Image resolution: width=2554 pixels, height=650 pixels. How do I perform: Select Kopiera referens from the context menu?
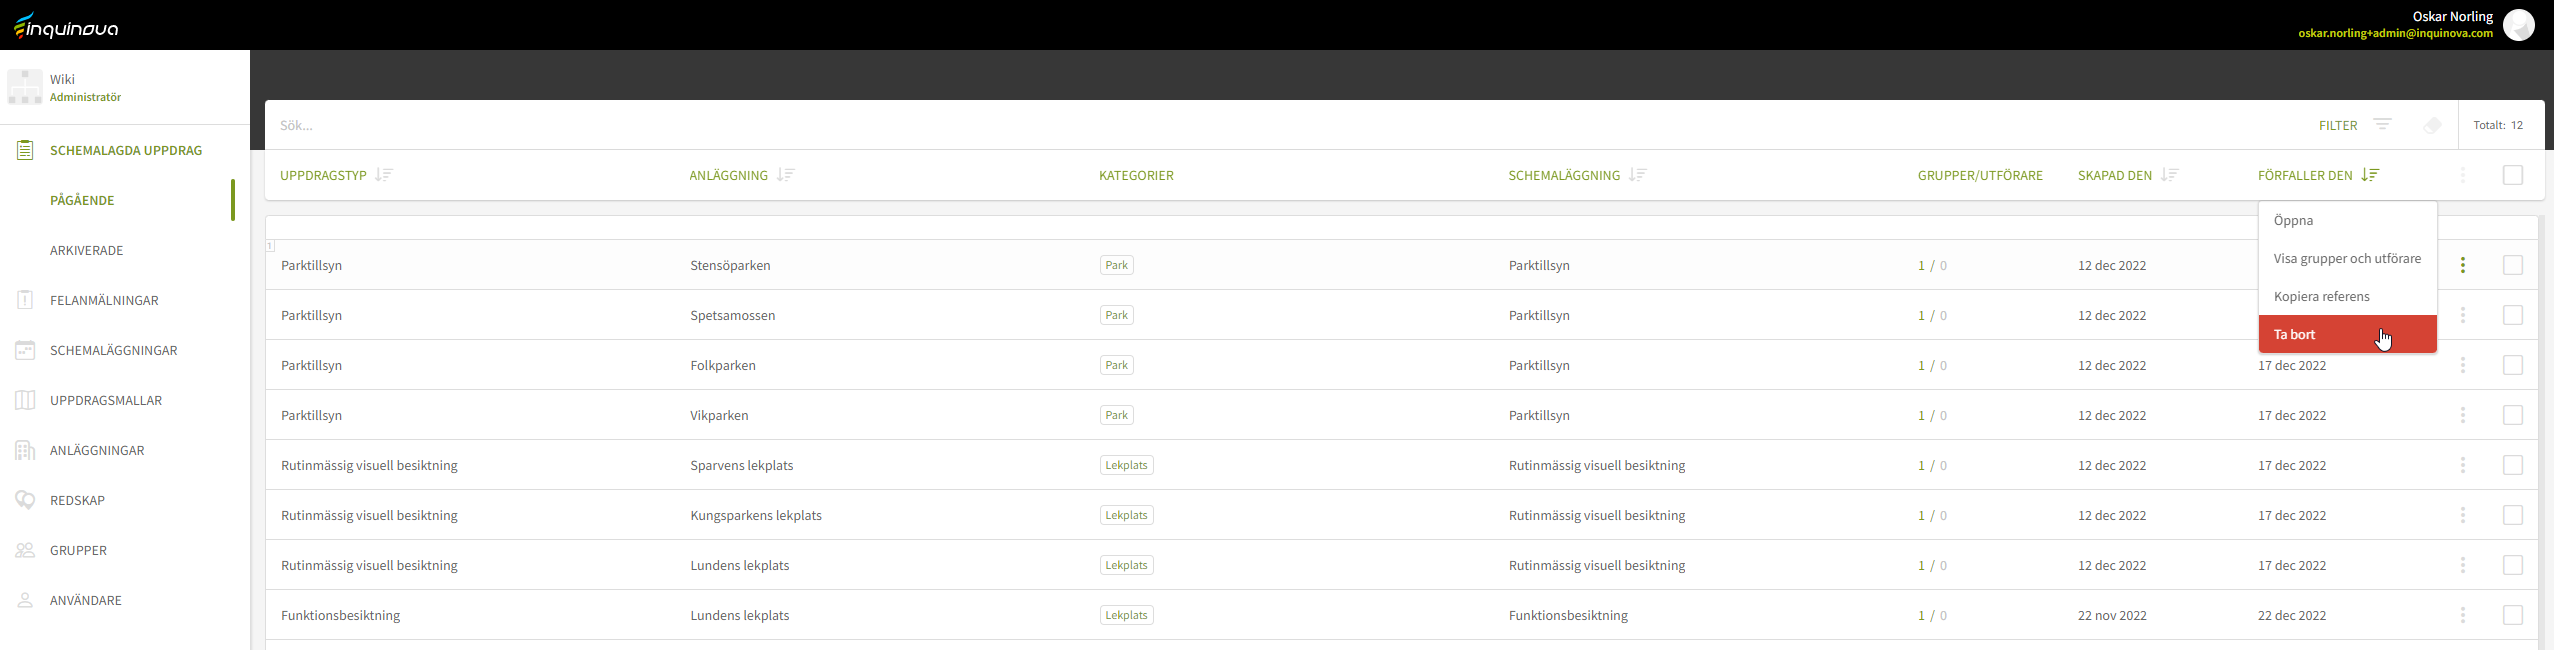[2321, 296]
